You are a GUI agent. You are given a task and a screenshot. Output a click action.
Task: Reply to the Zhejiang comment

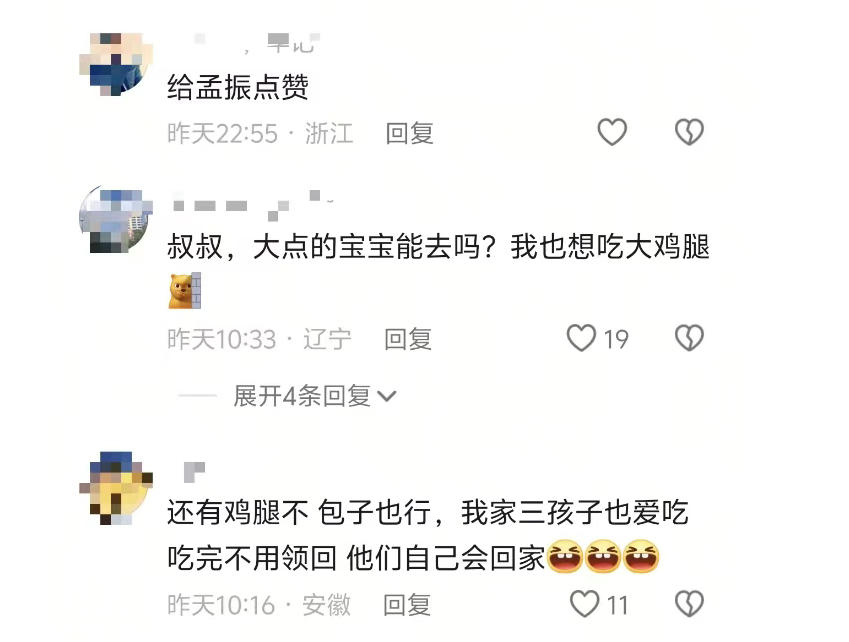coord(410,133)
